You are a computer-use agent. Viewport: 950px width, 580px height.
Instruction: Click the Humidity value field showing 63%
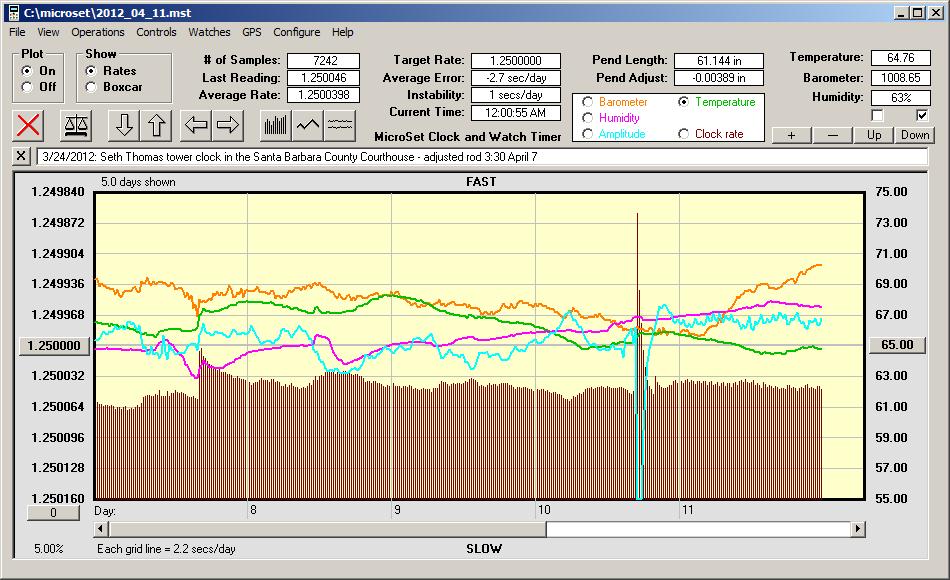(x=900, y=98)
